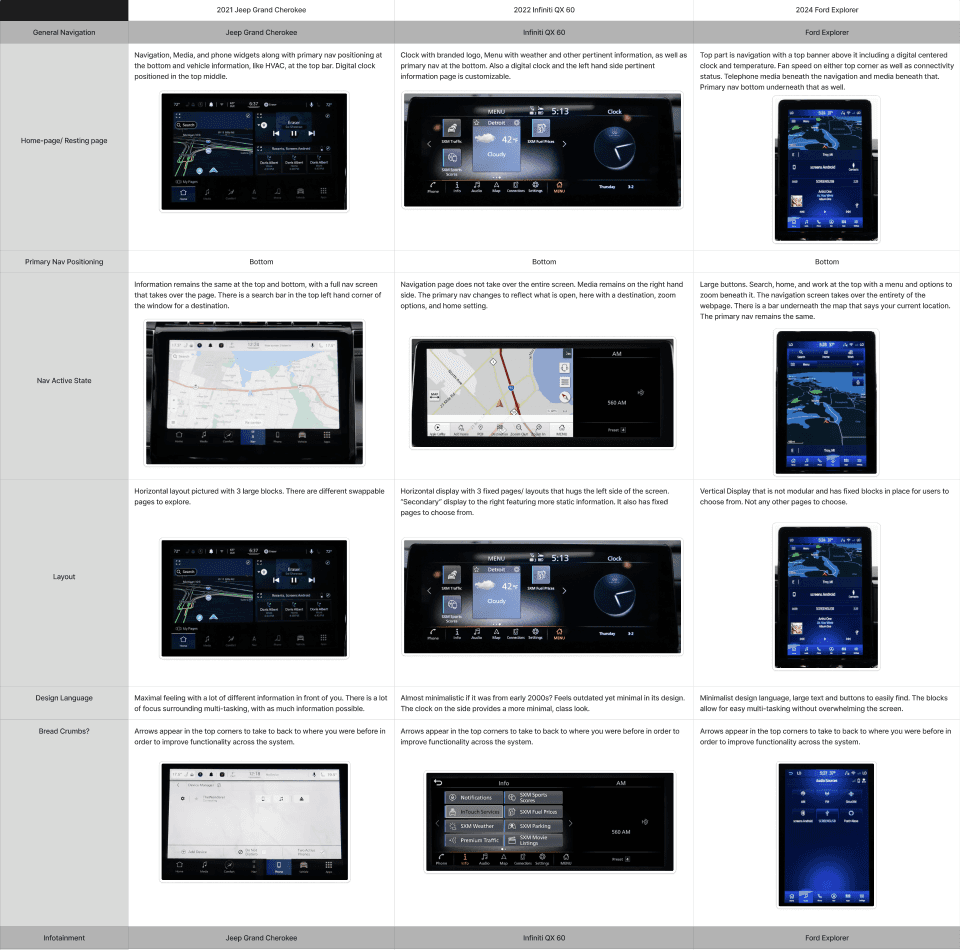The width and height of the screenshot is (960, 950).
Task: Click 'Bottom' in the Jeep column
Action: pyautogui.click(x=261, y=261)
